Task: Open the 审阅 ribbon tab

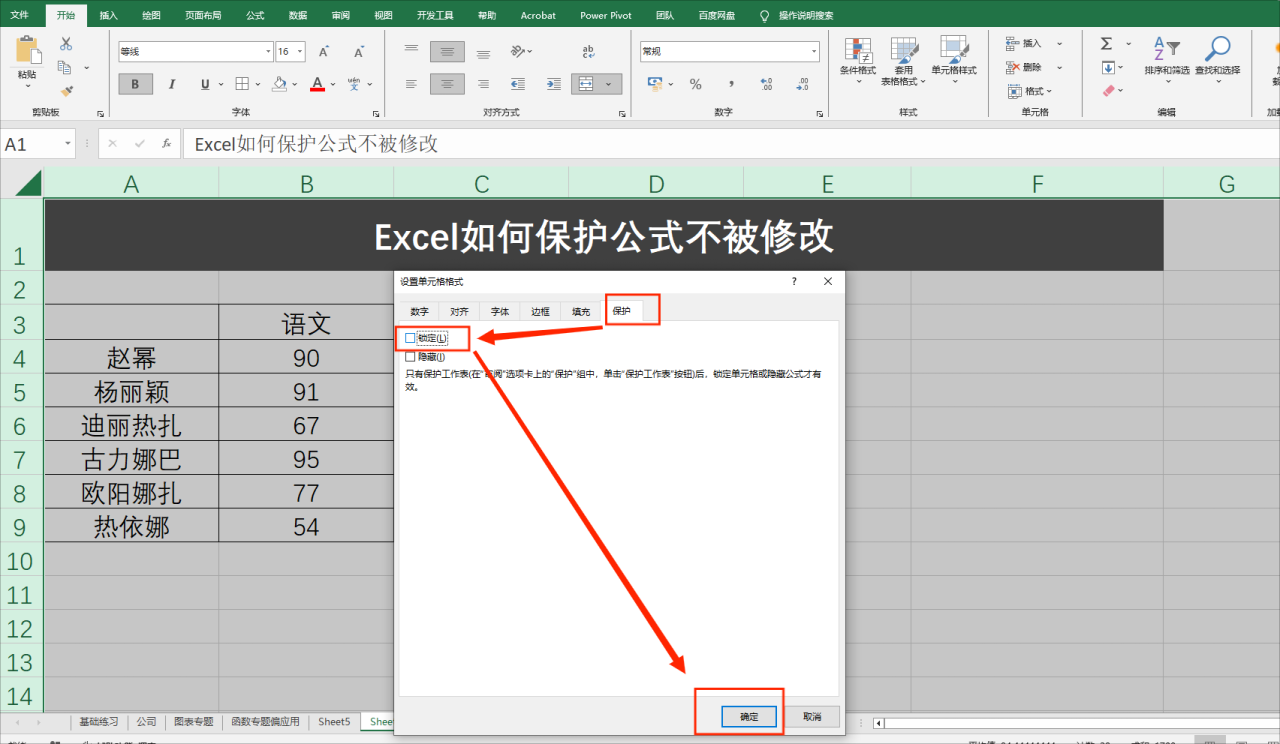Action: [341, 15]
